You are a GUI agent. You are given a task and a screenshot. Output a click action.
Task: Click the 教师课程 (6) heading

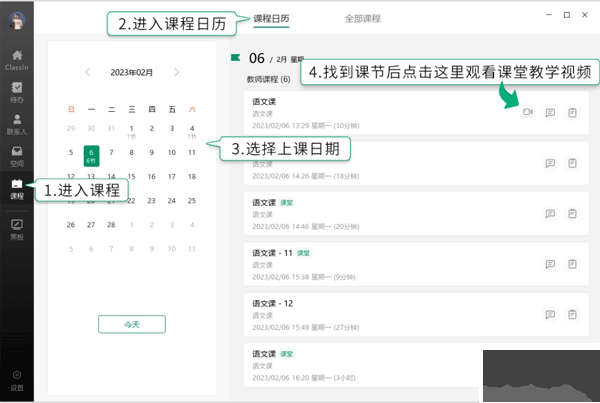(x=269, y=79)
